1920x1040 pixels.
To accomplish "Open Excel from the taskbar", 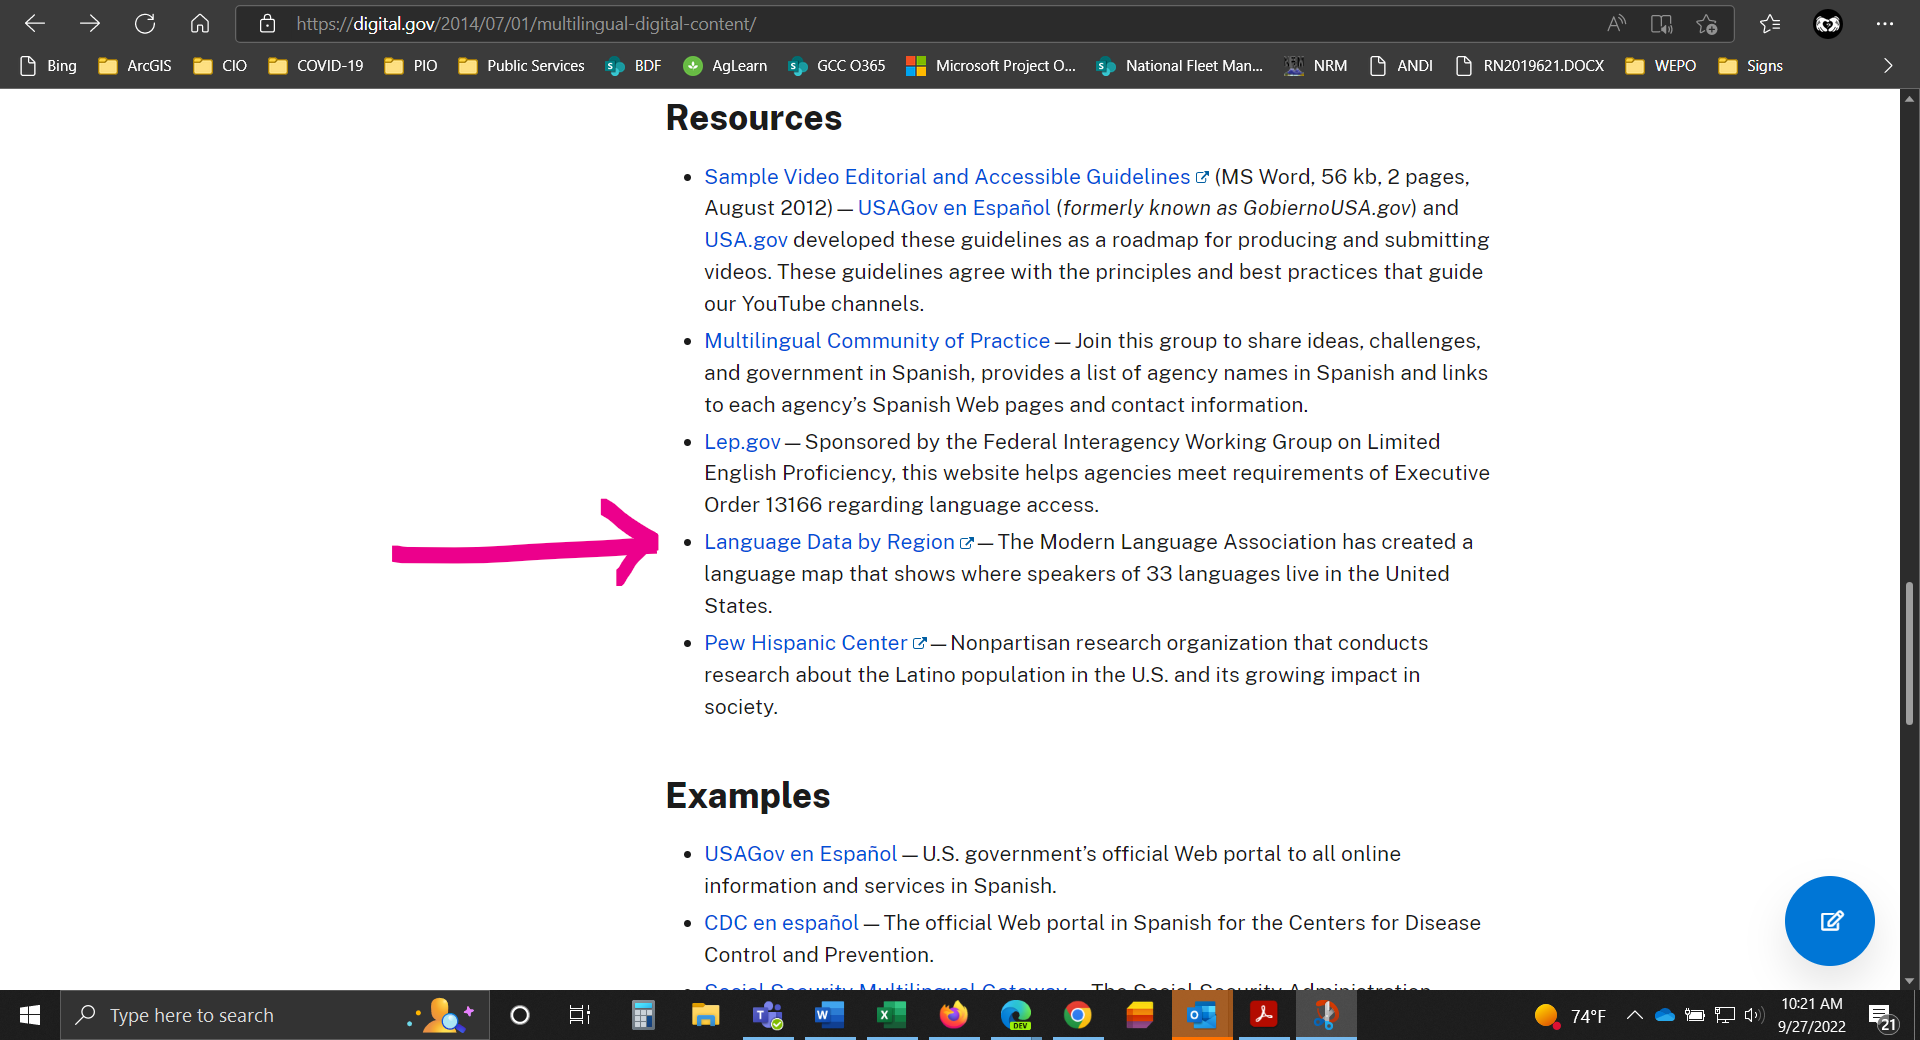I will point(891,1015).
